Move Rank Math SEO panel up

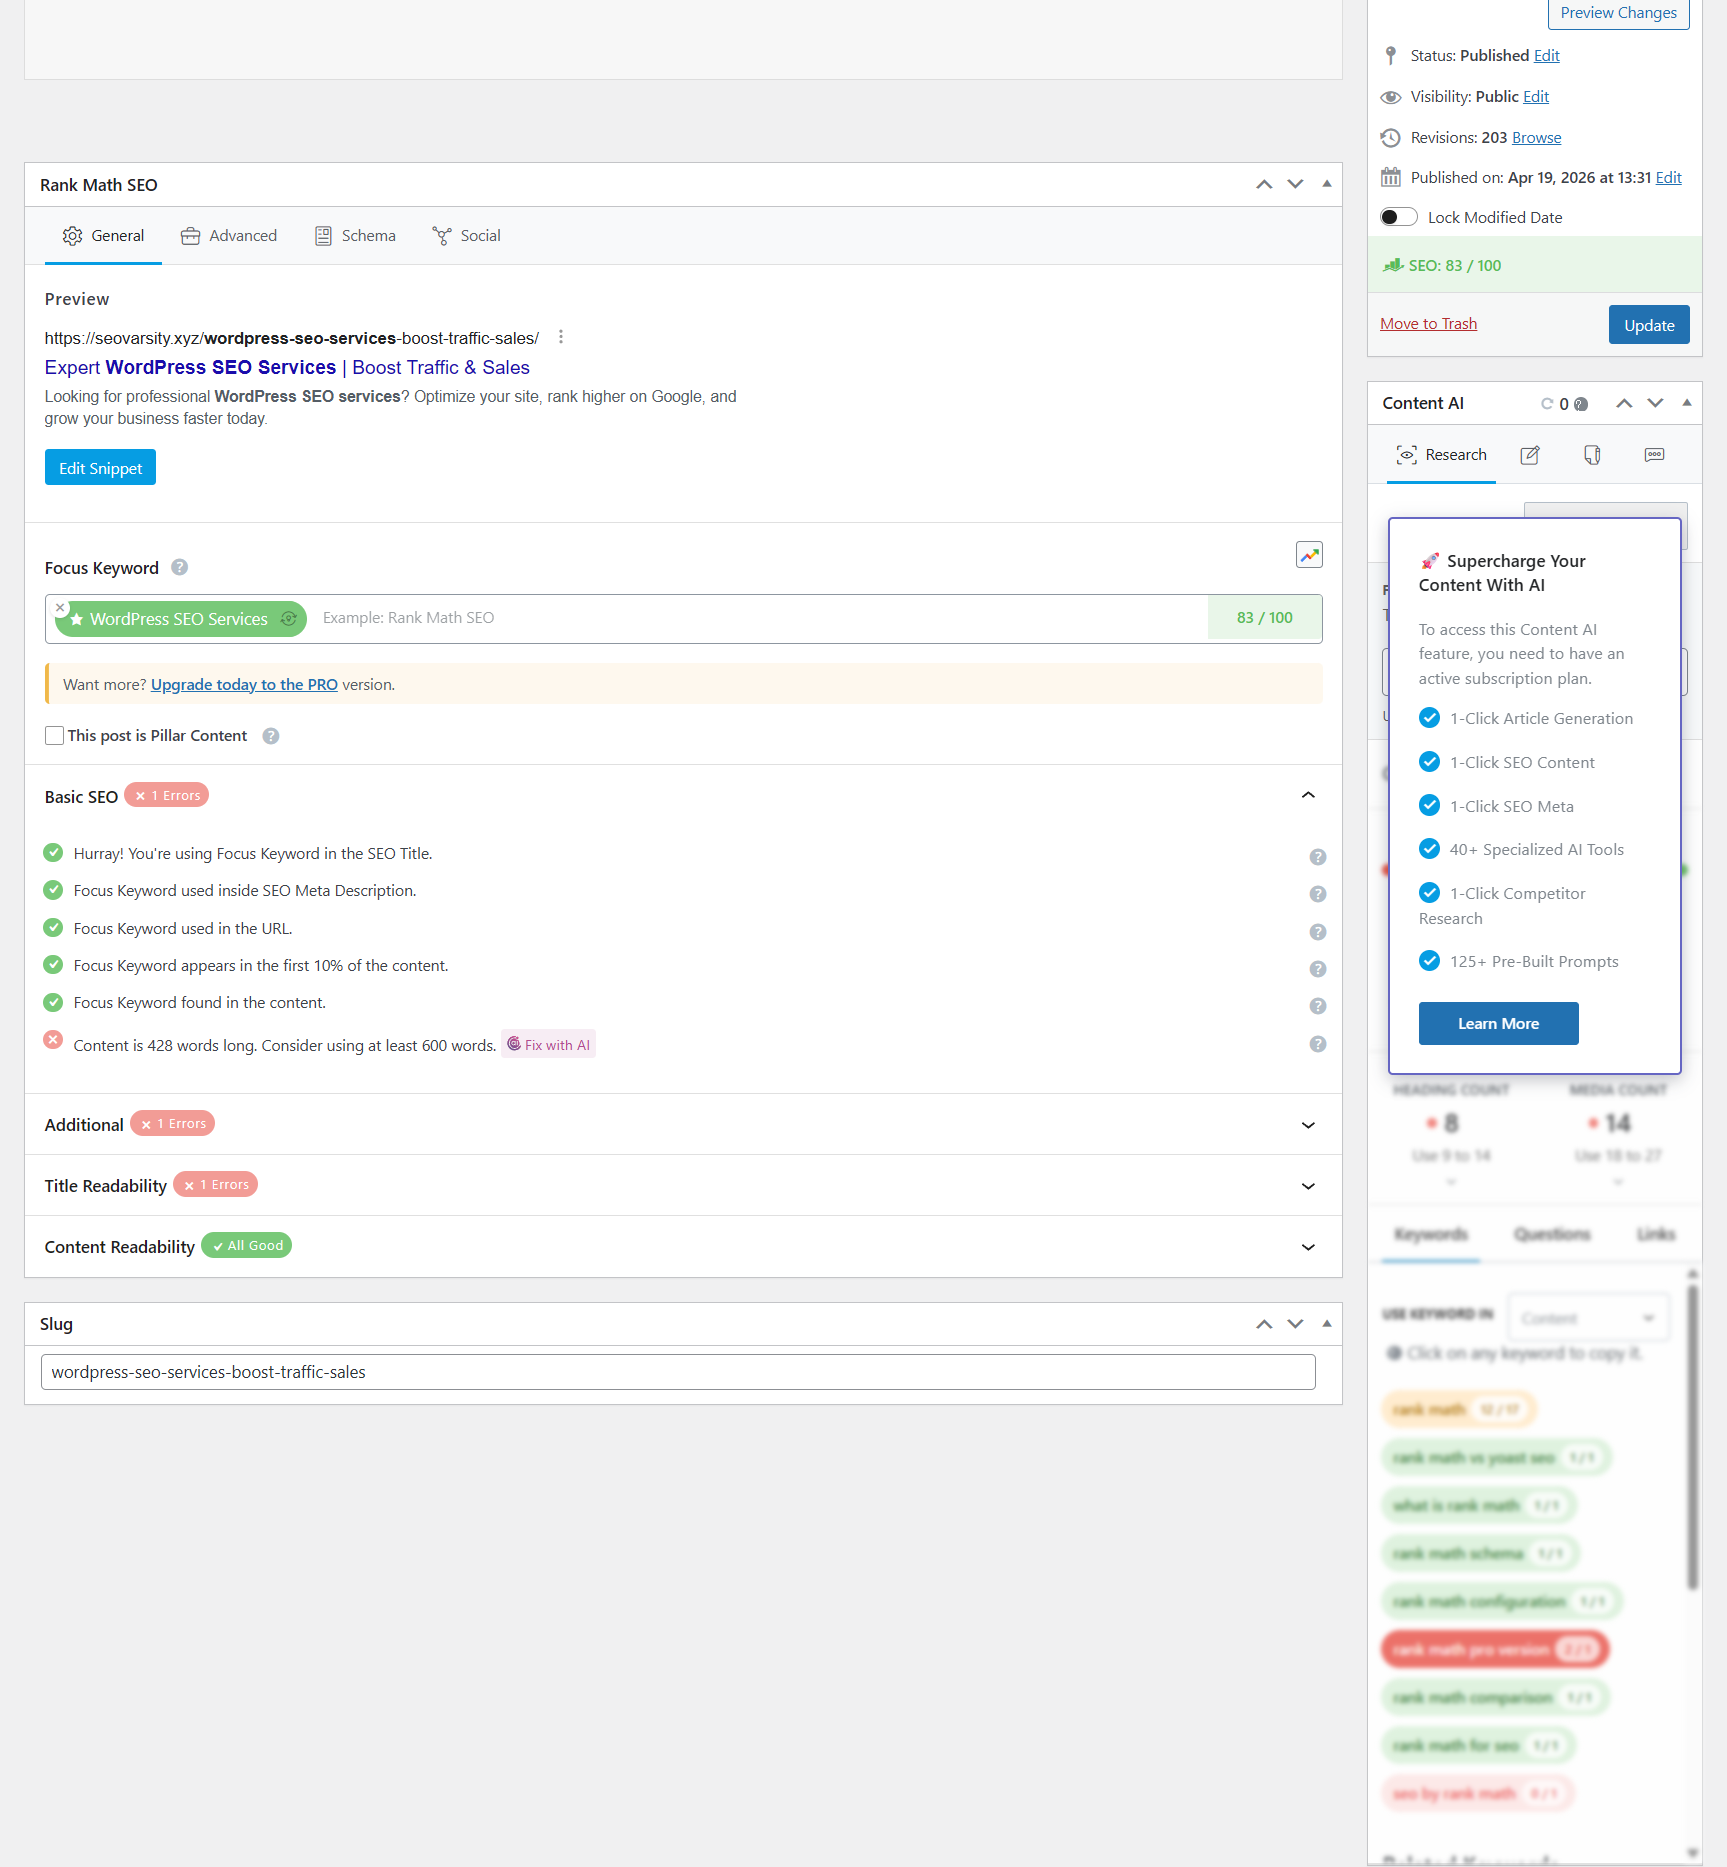(x=1264, y=184)
